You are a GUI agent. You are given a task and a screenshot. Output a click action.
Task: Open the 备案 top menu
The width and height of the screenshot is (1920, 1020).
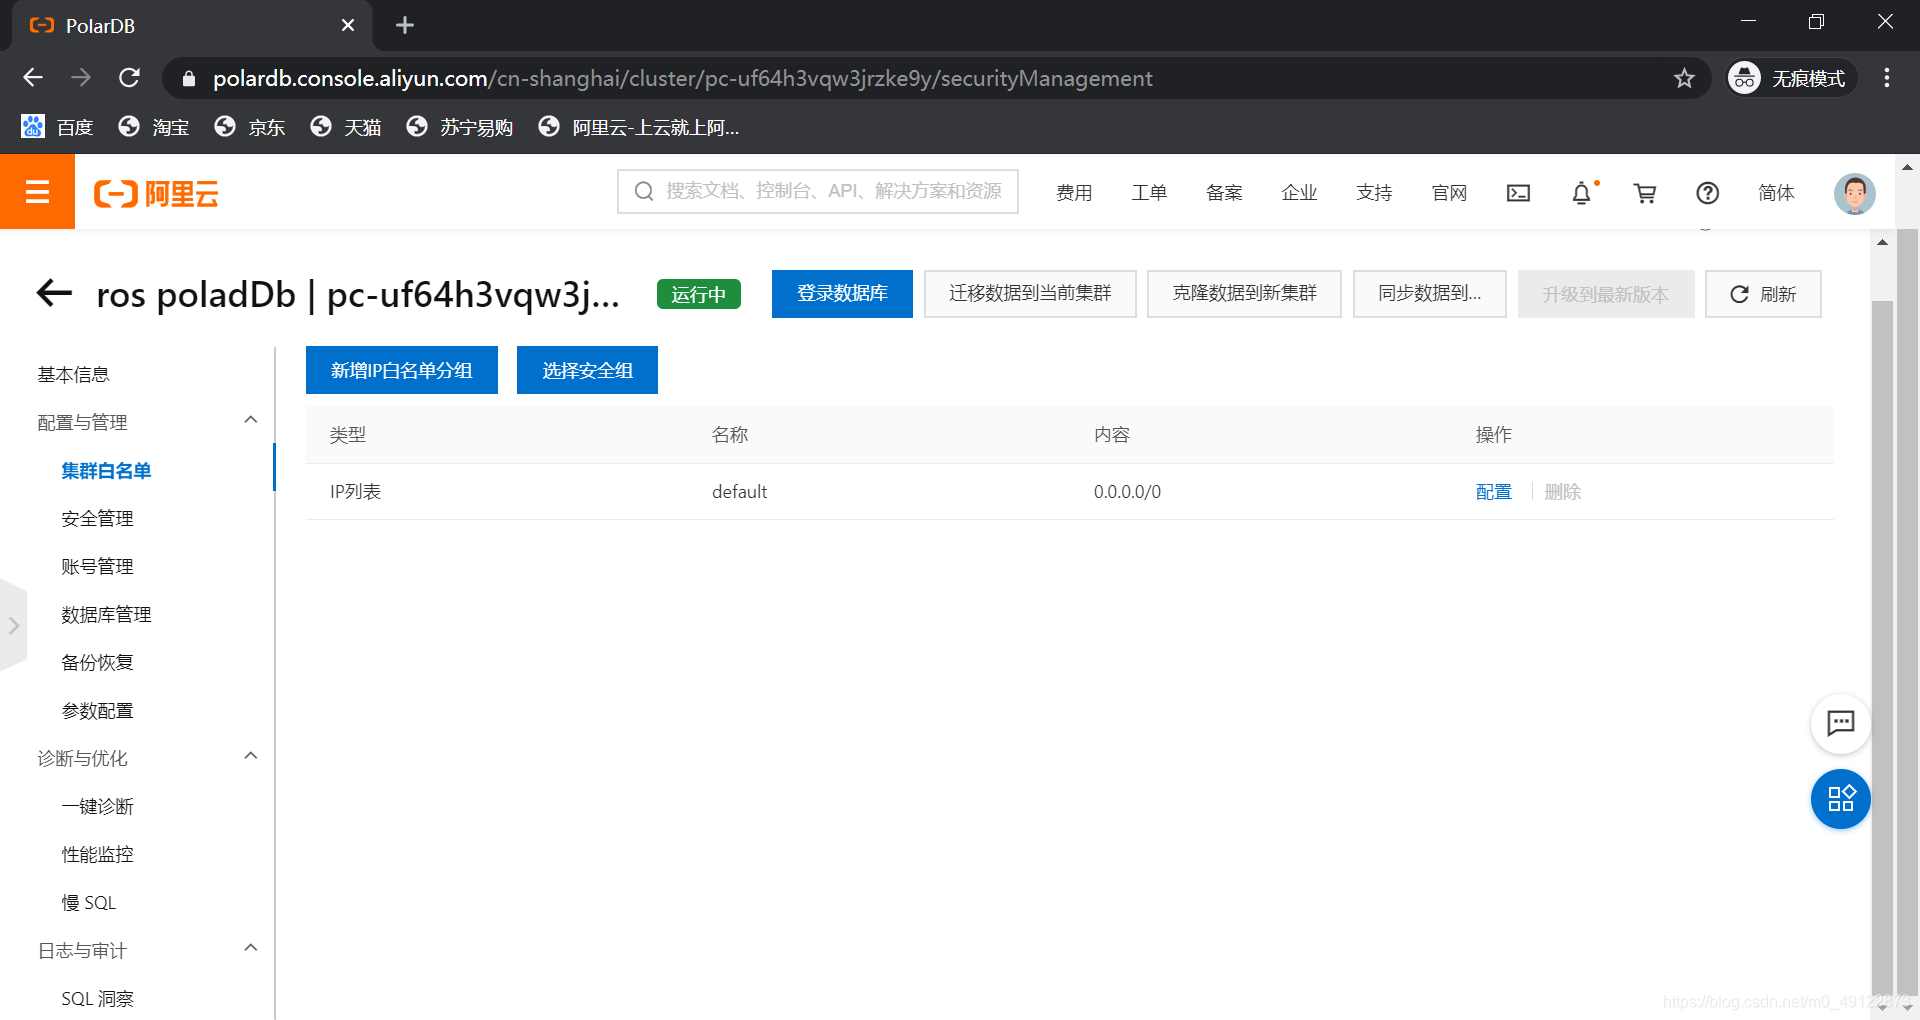point(1224,193)
